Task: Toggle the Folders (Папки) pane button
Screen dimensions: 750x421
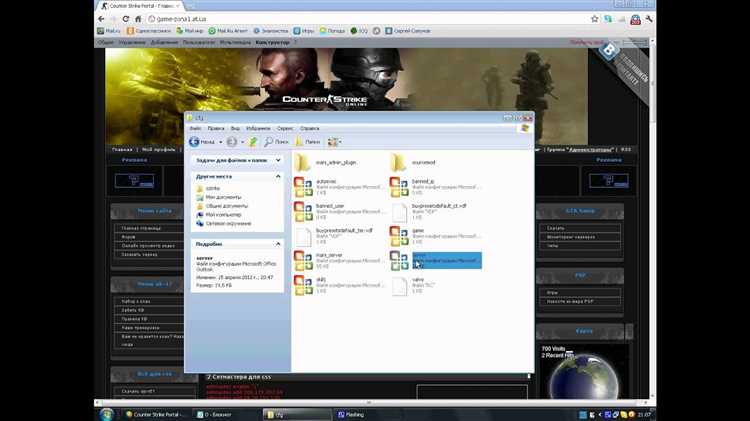Action: click(x=308, y=142)
